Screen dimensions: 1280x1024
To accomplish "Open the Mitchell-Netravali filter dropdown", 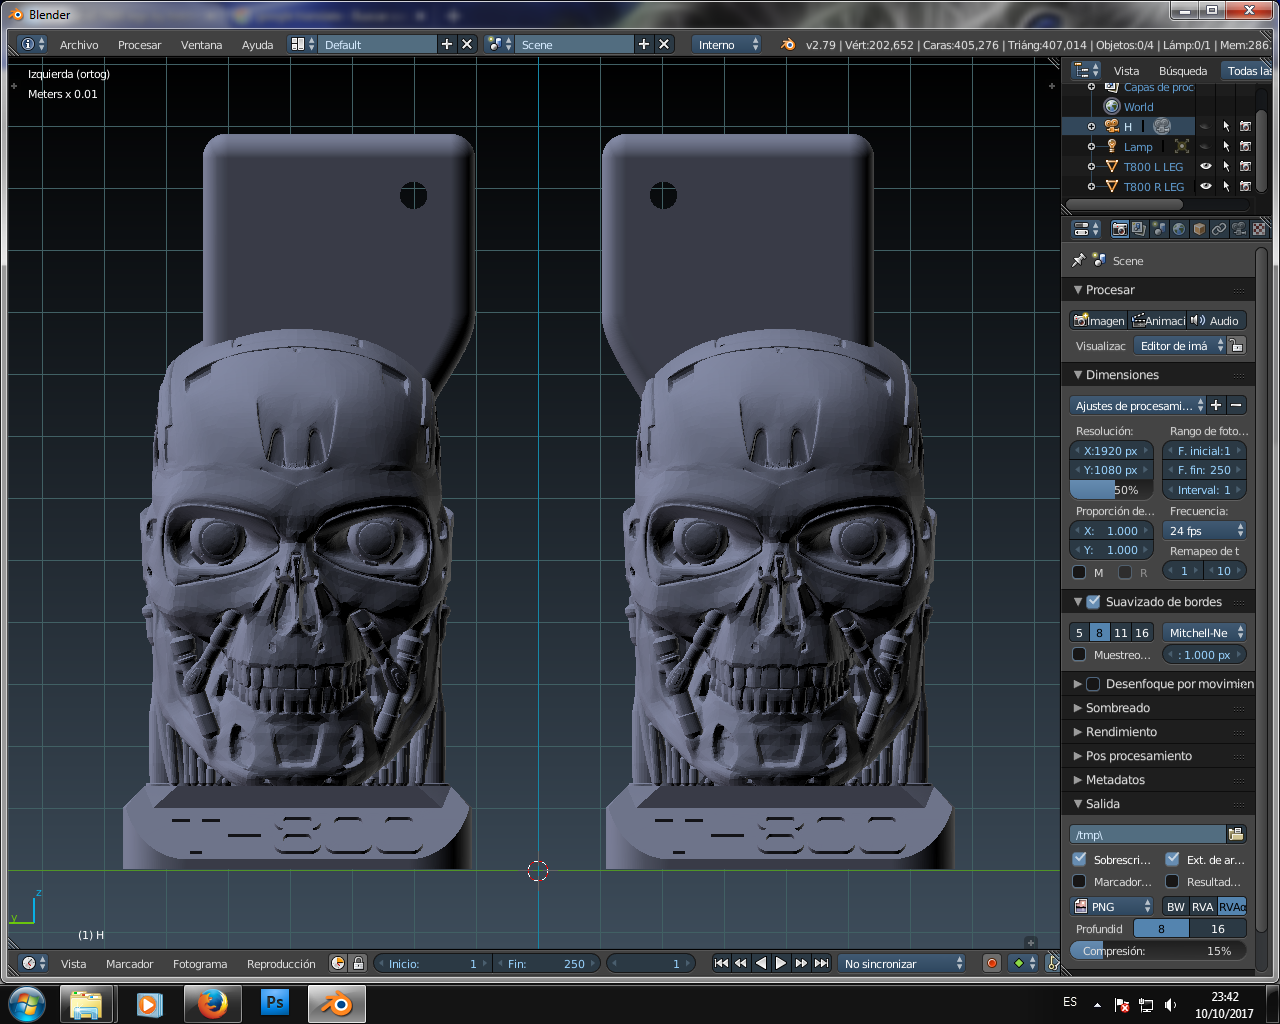I will (1205, 633).
